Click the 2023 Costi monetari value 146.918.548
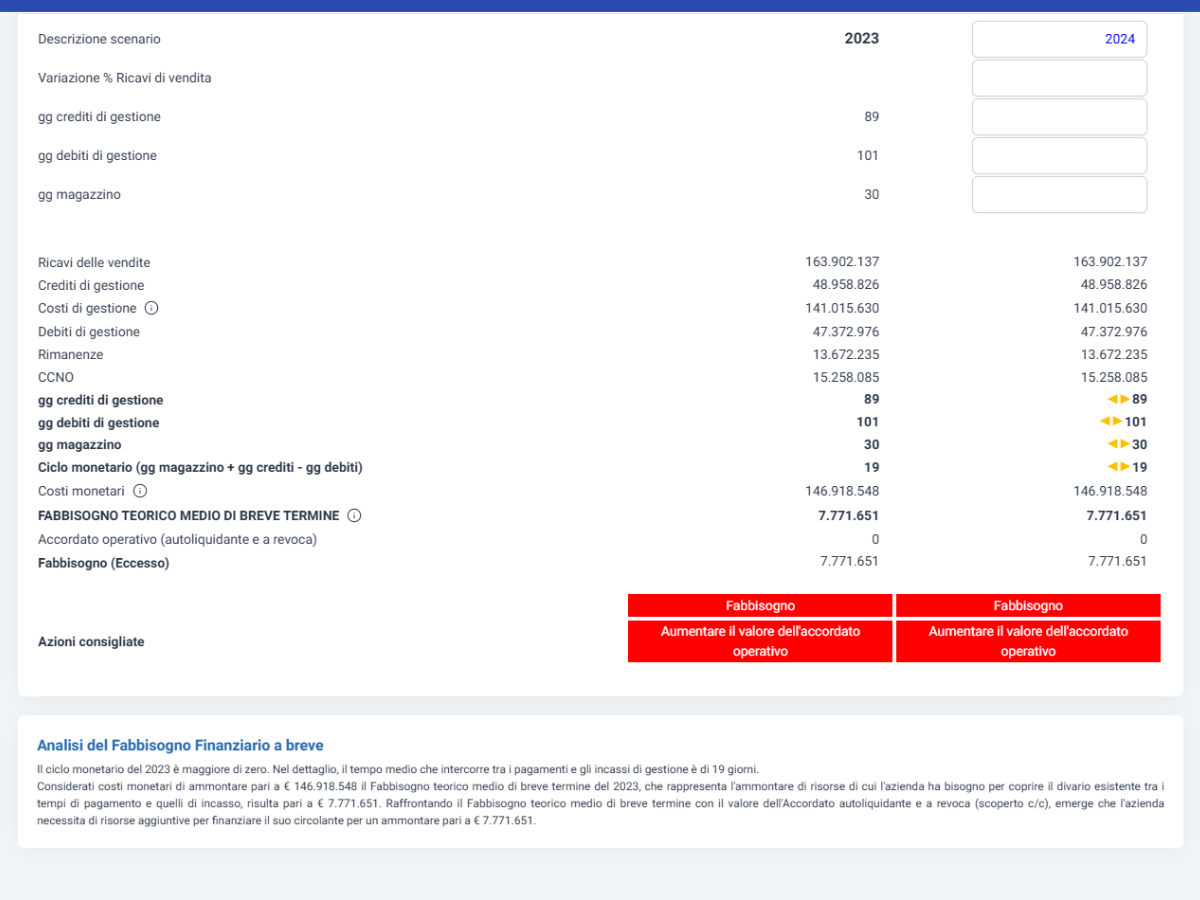The image size is (1200, 900). coord(842,491)
